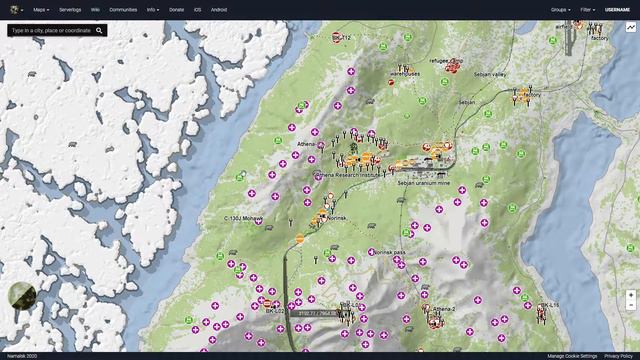The height and width of the screenshot is (360, 640).
Task: Select the red BK-T12 bunker marker
Action: coord(336,37)
